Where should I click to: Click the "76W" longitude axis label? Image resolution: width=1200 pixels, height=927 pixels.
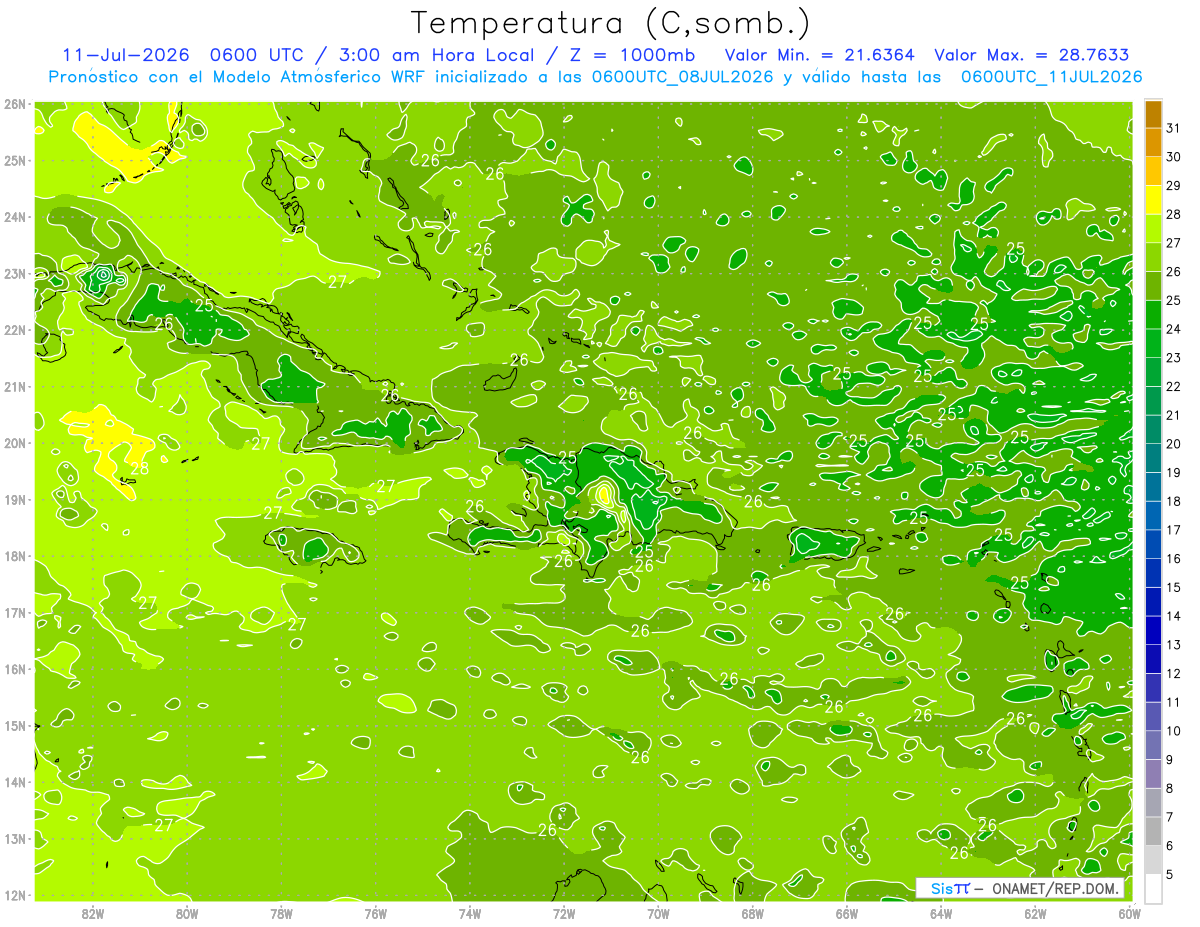(375, 913)
